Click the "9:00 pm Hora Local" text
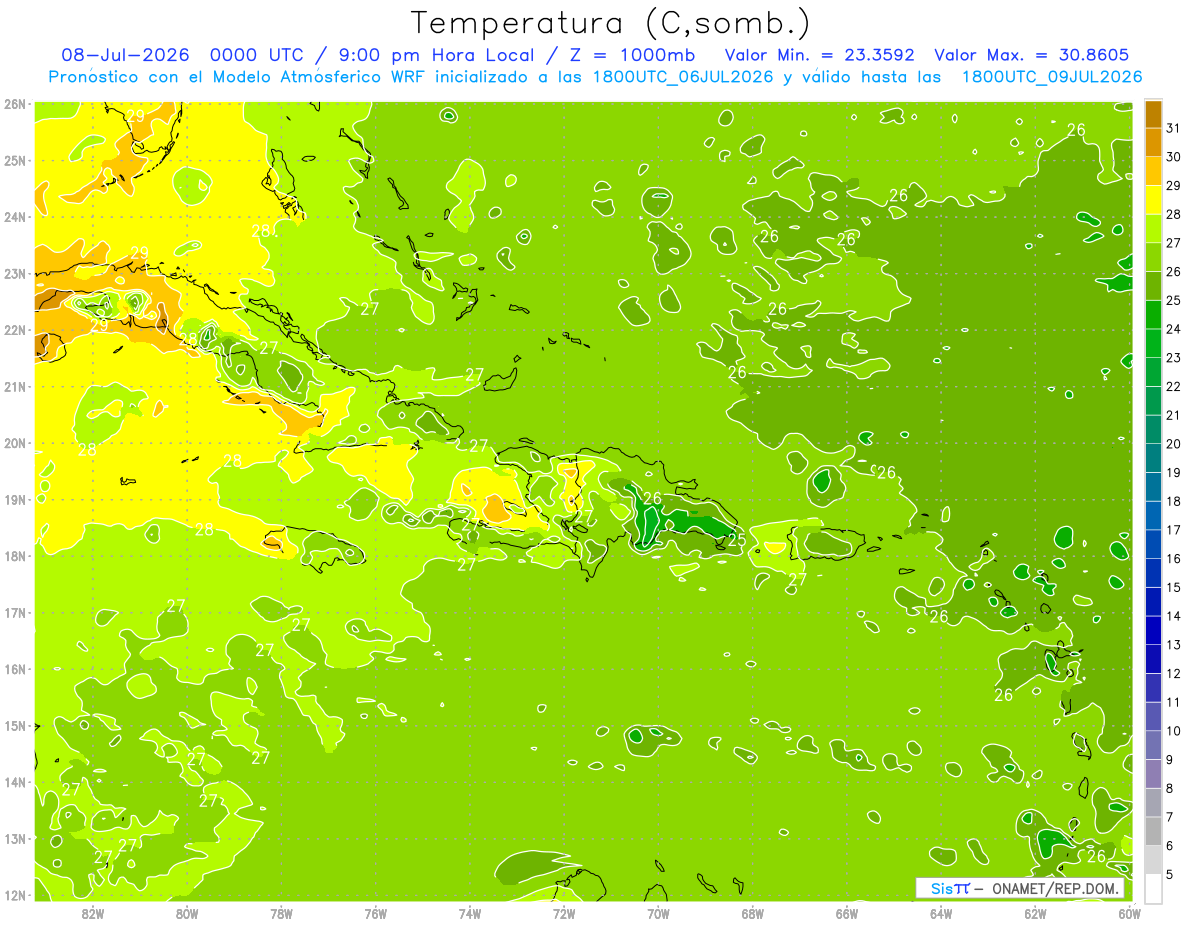 coord(438,55)
